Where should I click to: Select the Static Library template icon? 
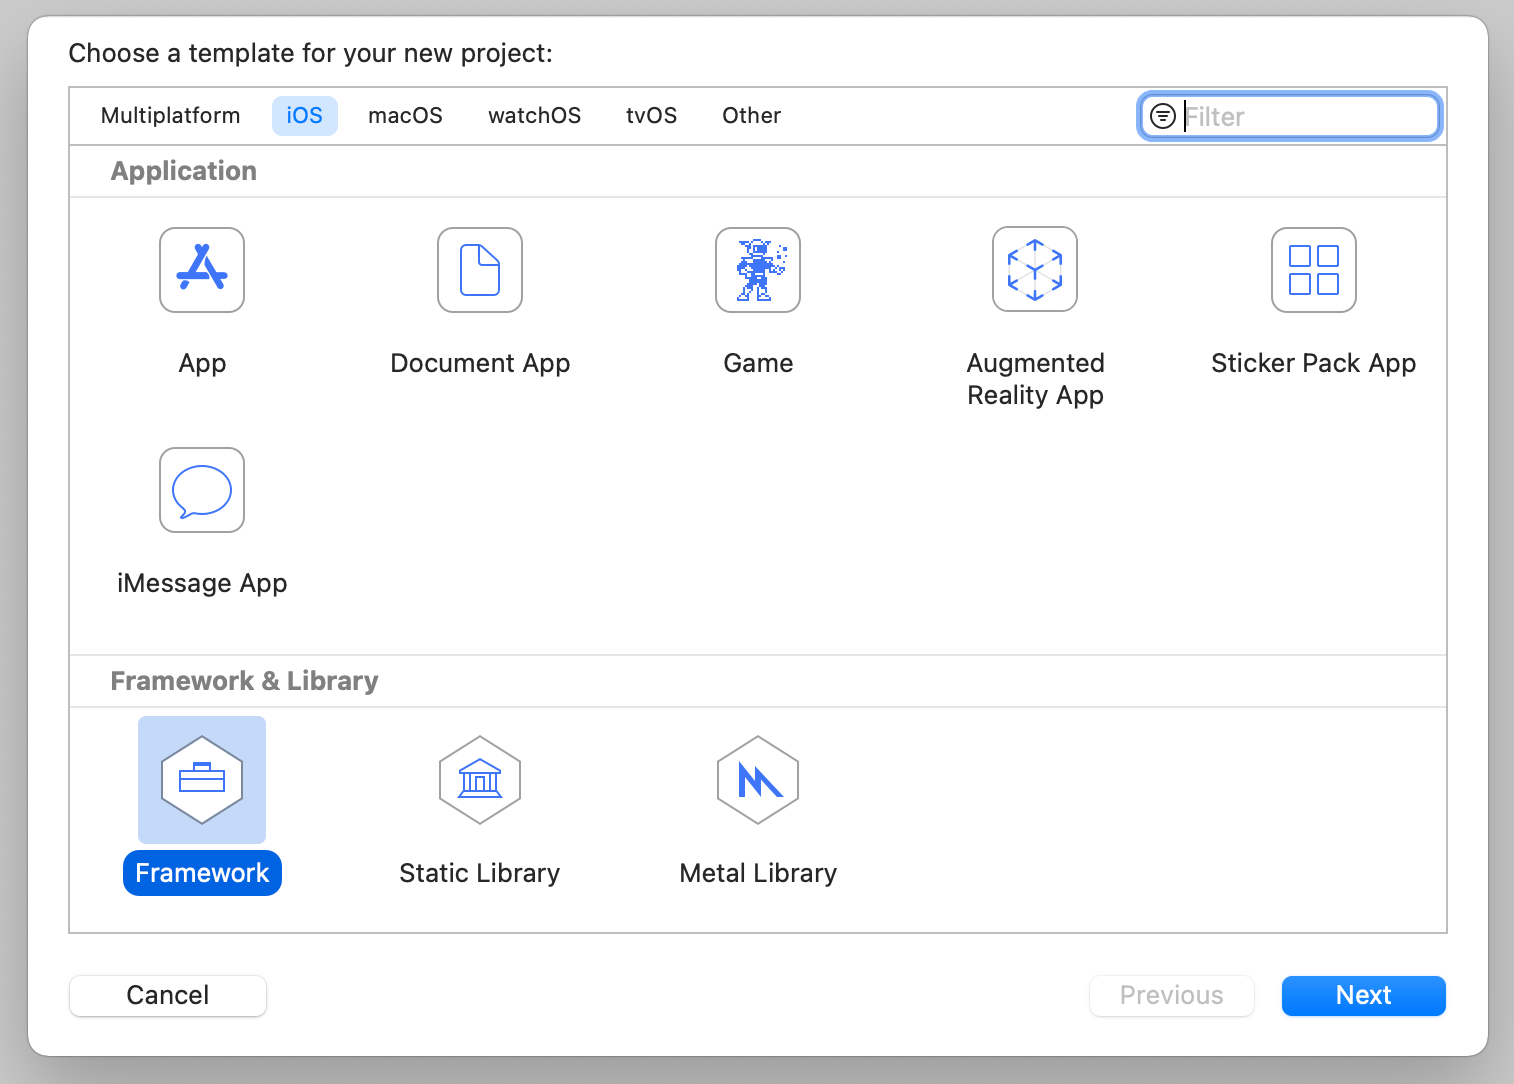point(480,780)
